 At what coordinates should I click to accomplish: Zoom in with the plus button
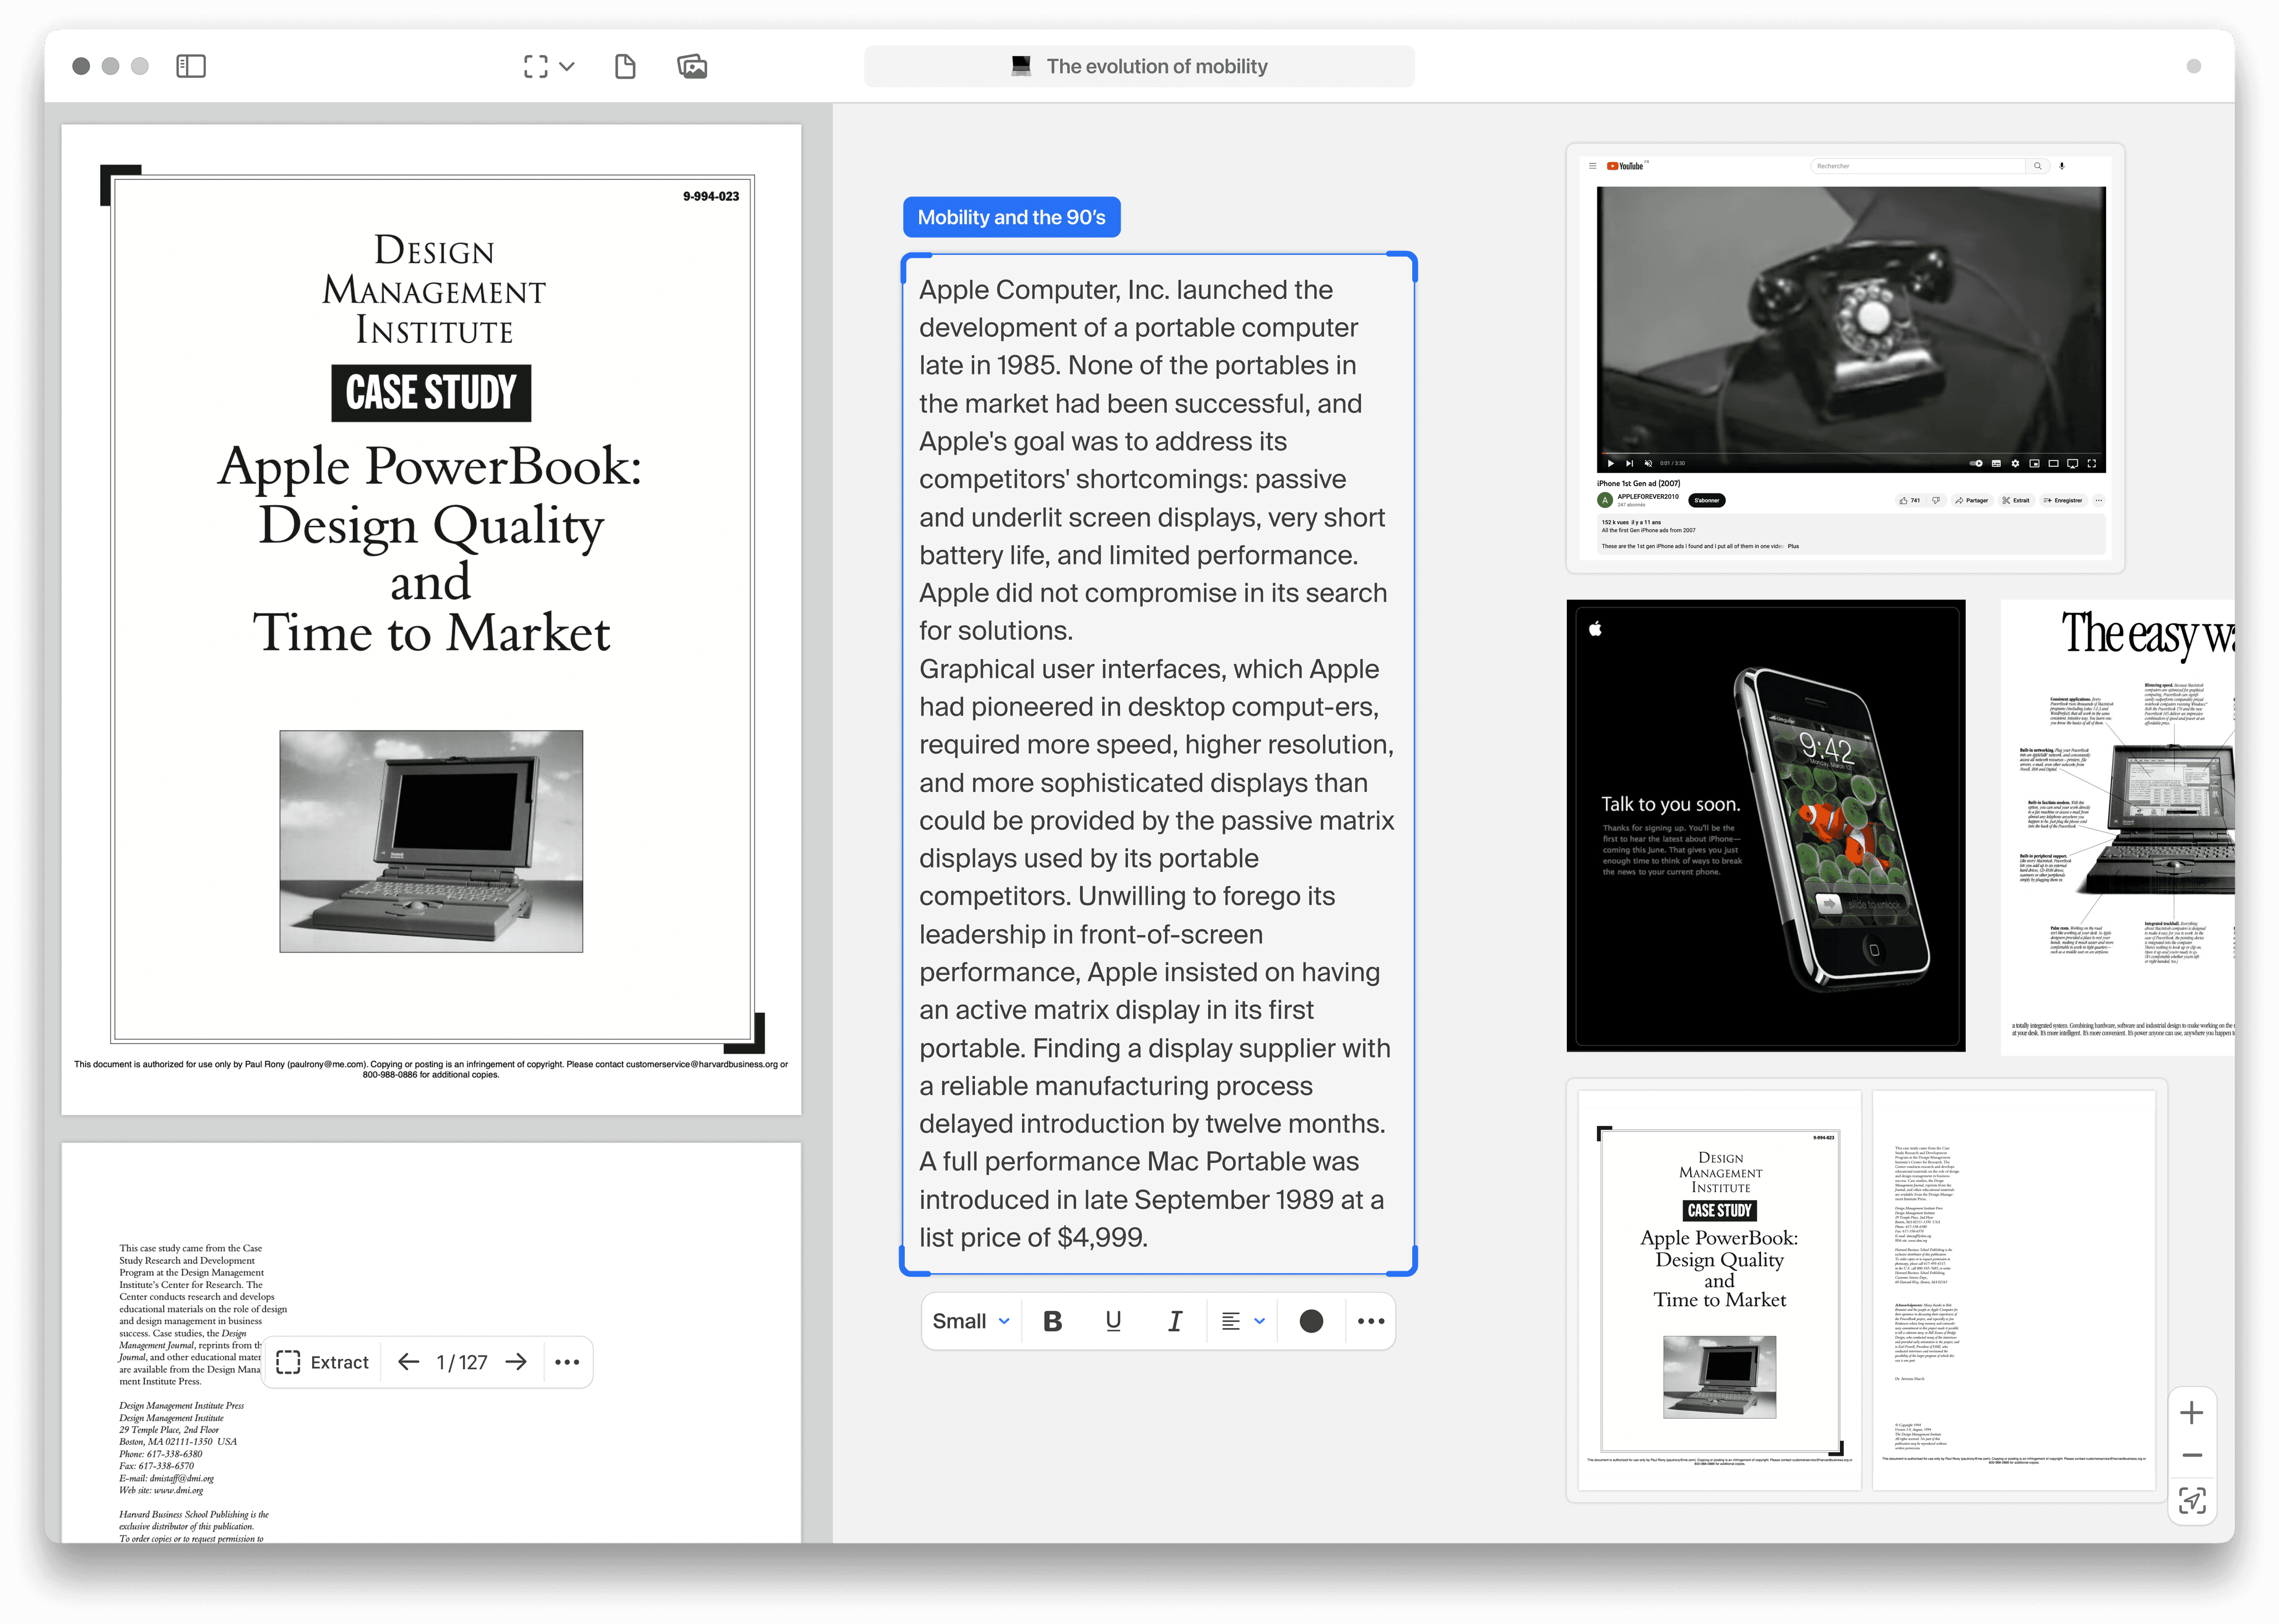click(2191, 1412)
